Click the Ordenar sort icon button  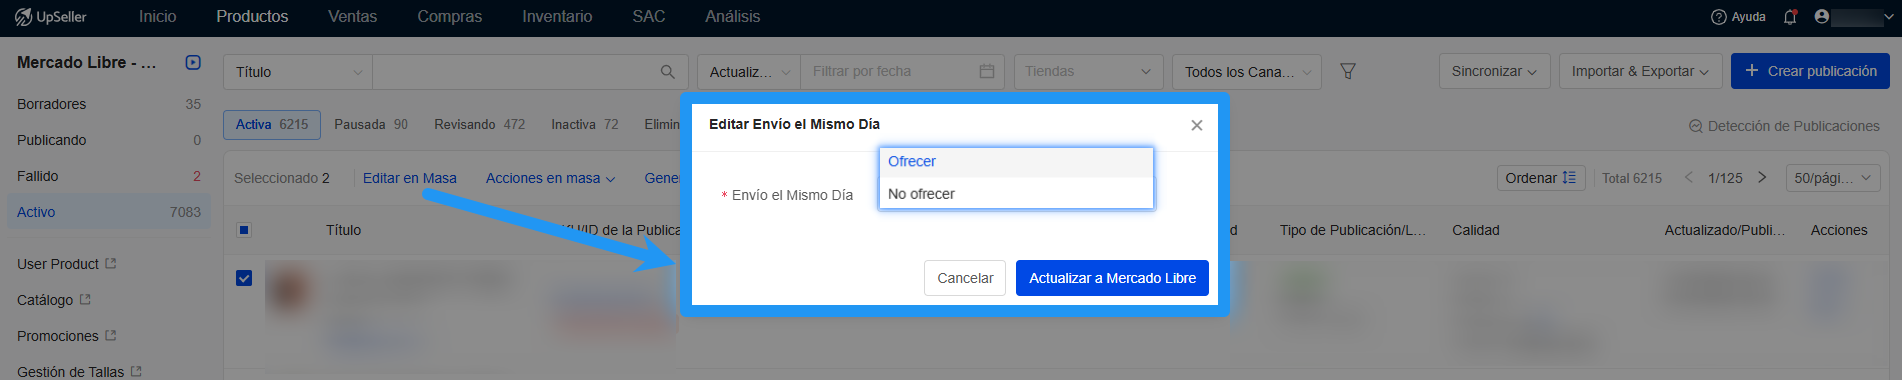(1541, 178)
